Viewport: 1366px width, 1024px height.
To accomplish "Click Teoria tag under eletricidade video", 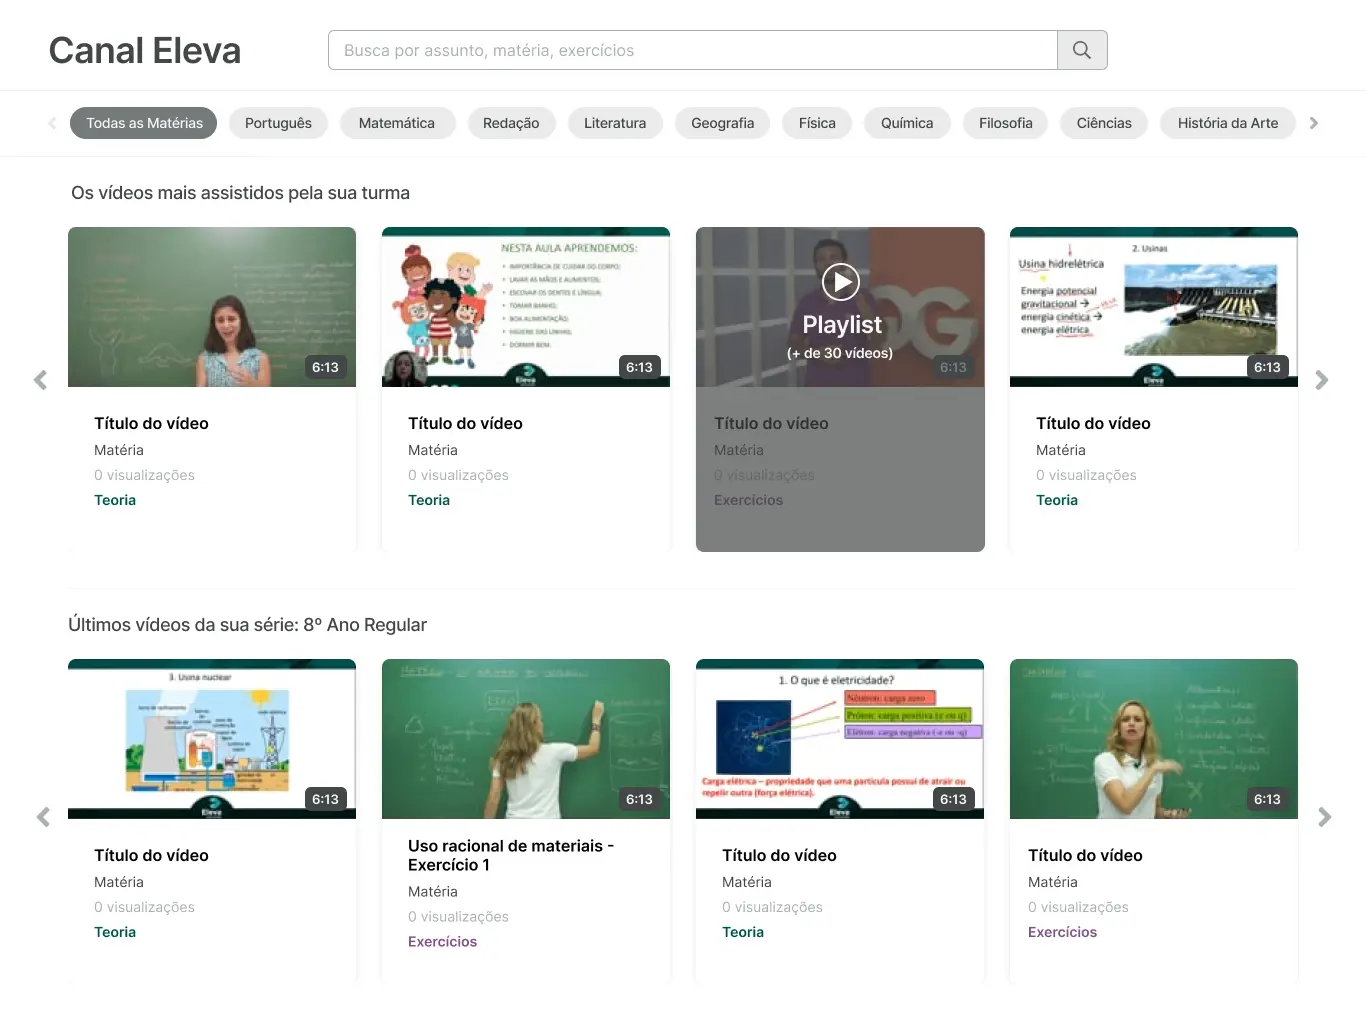I will pyautogui.click(x=743, y=932).
